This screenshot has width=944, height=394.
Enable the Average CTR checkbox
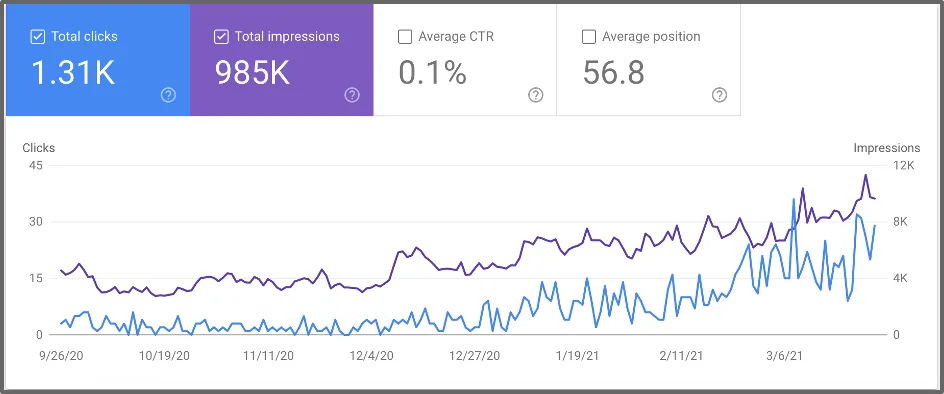point(405,37)
